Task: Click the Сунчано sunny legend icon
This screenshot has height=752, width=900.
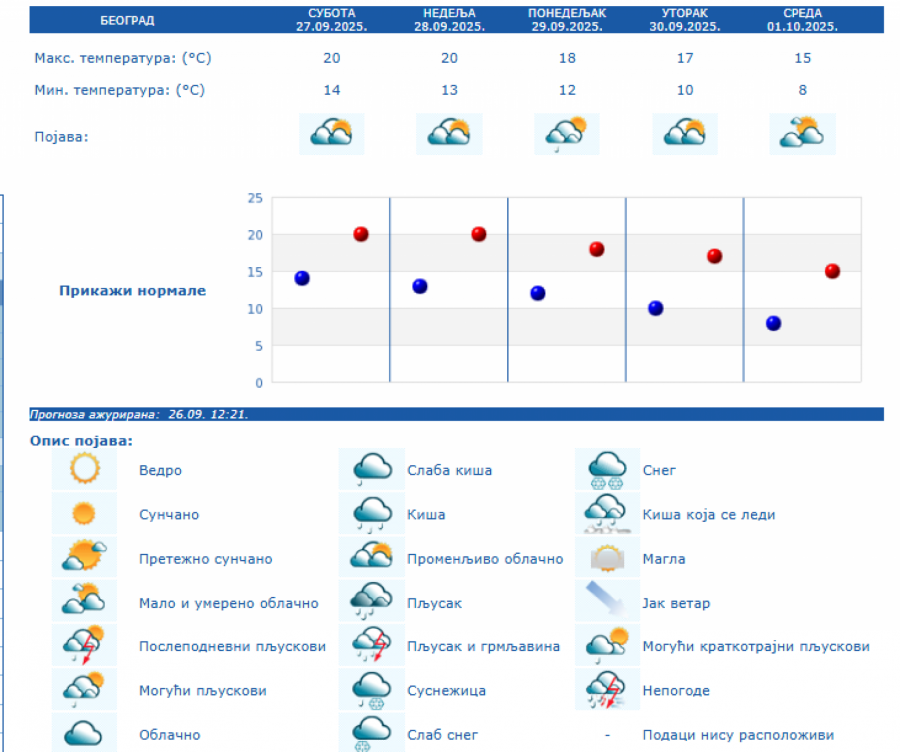Action: (x=84, y=513)
